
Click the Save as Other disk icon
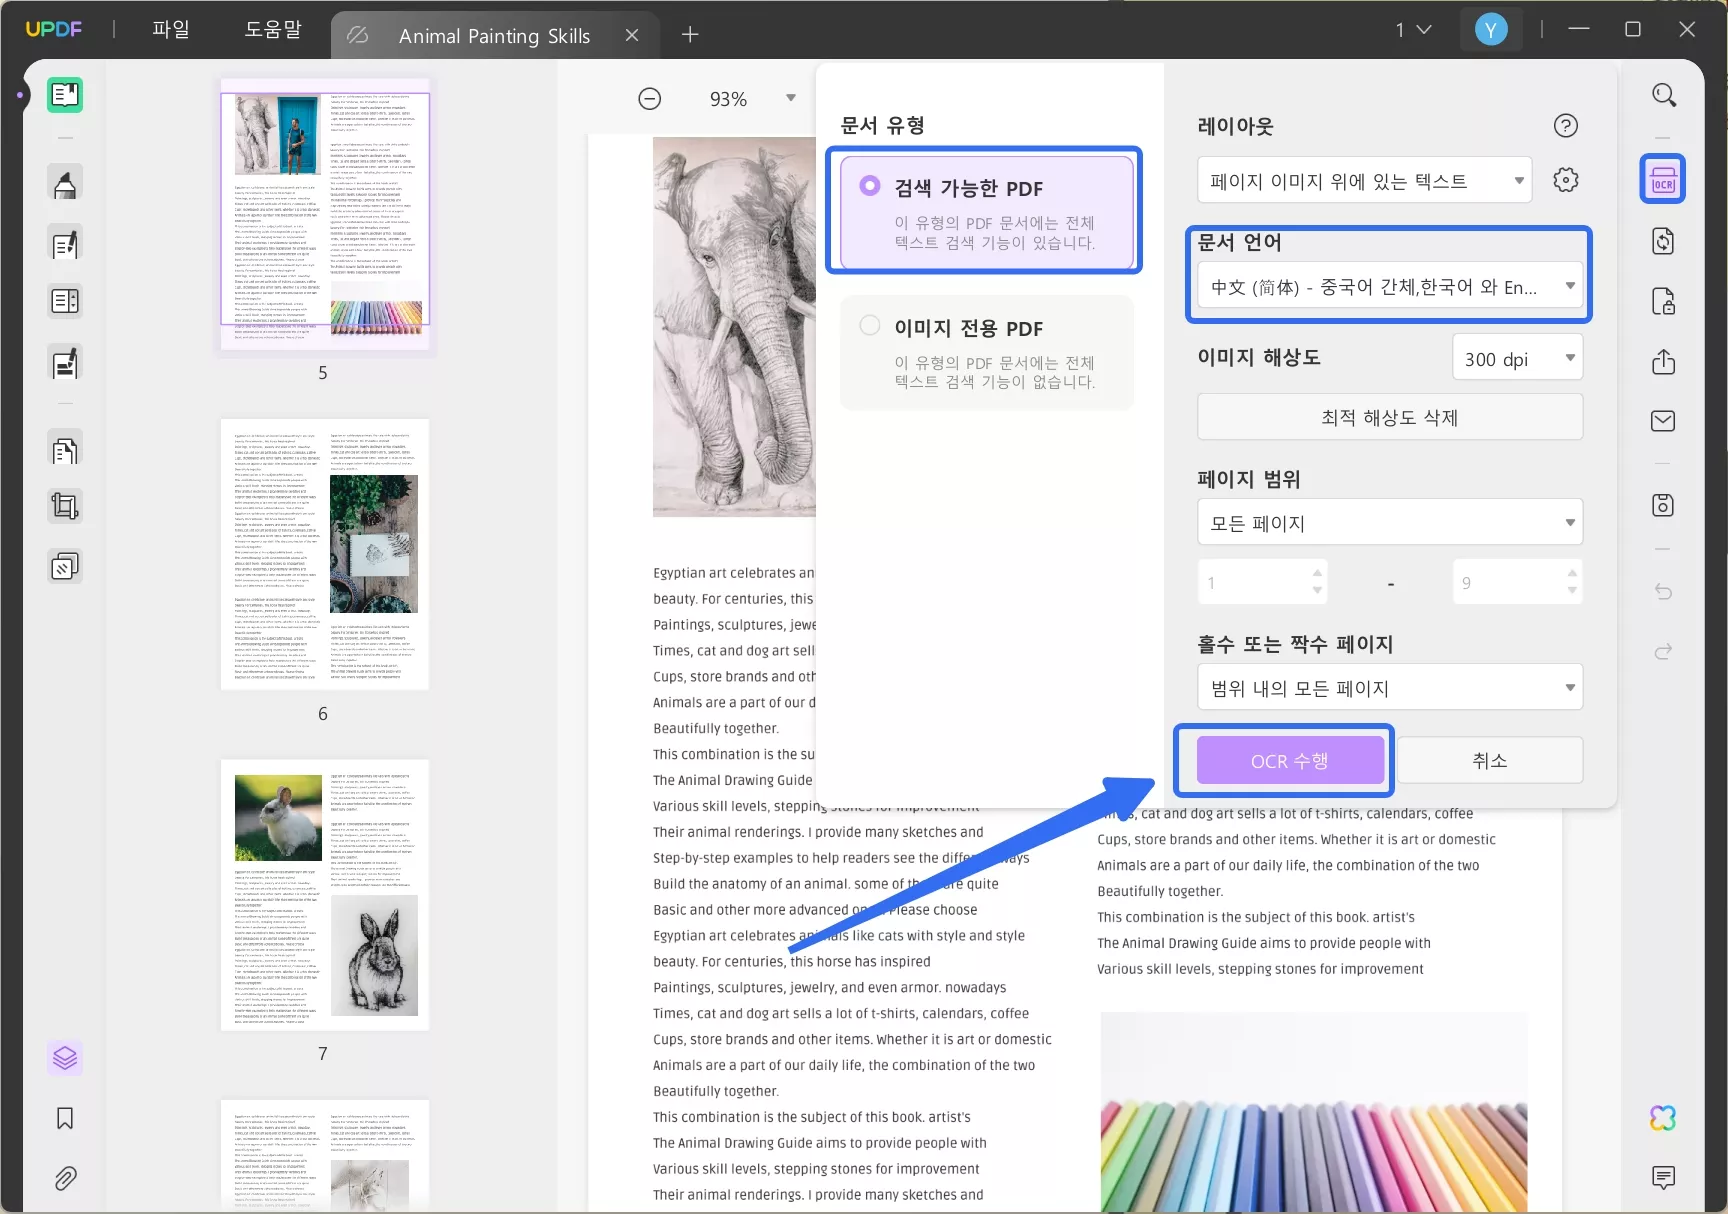[1663, 505]
